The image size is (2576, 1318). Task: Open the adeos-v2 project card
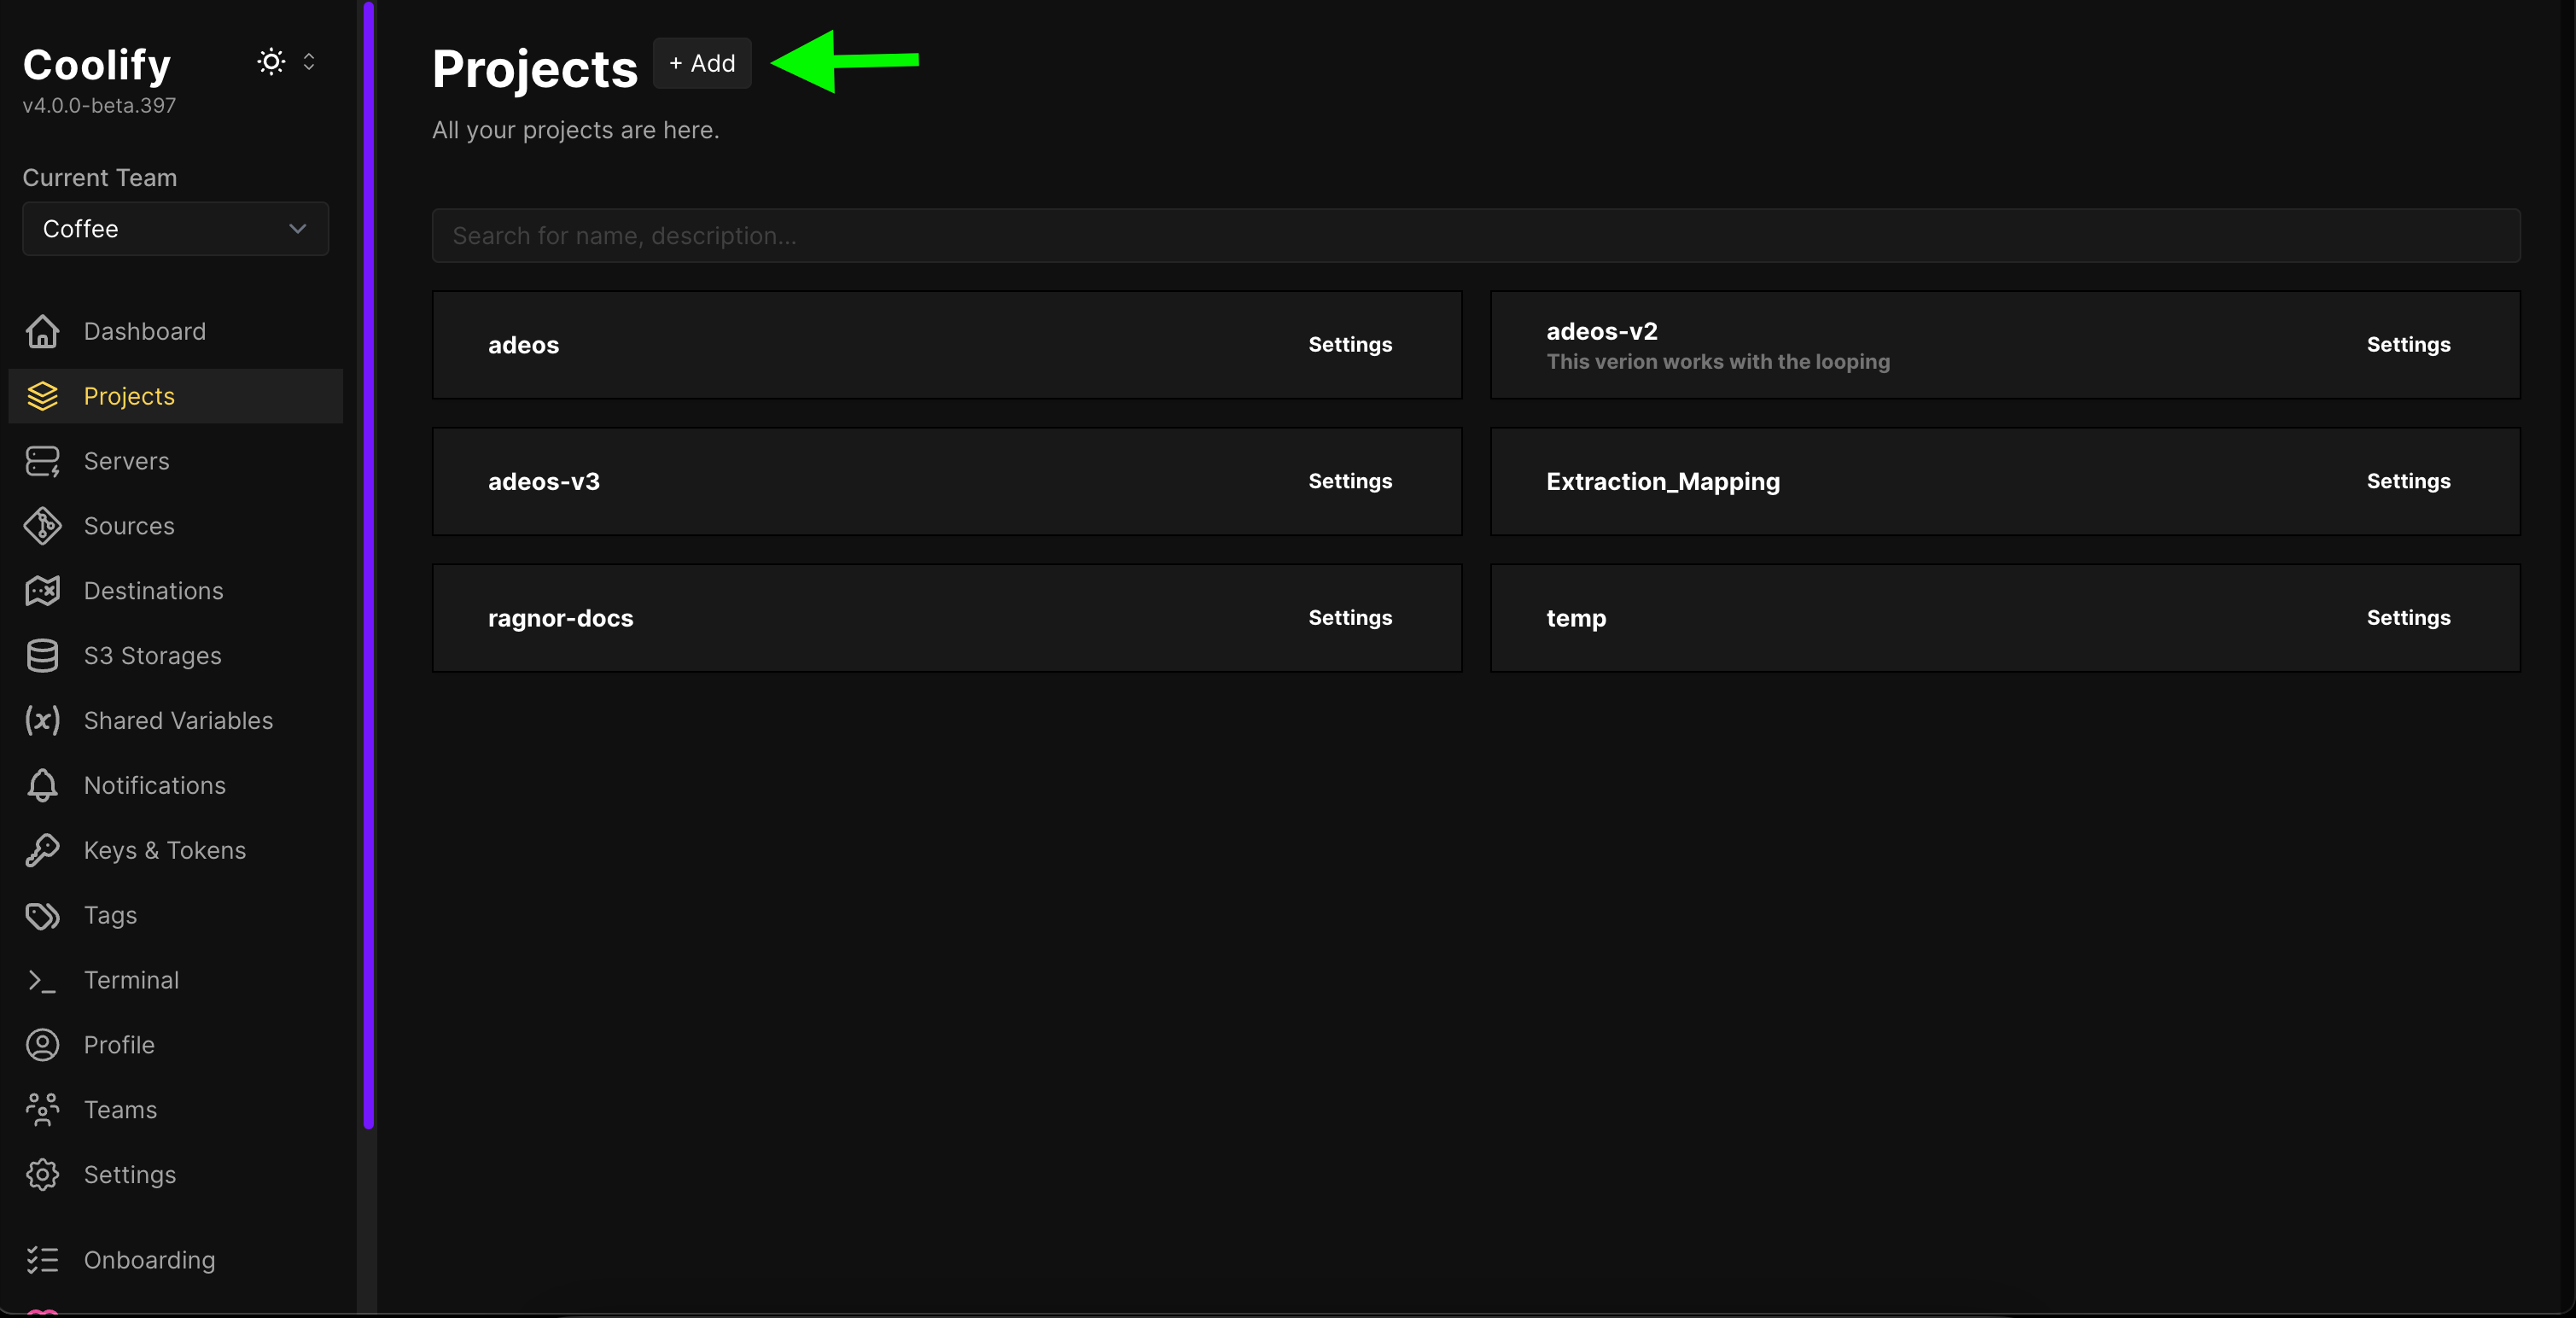[x=2005, y=345]
